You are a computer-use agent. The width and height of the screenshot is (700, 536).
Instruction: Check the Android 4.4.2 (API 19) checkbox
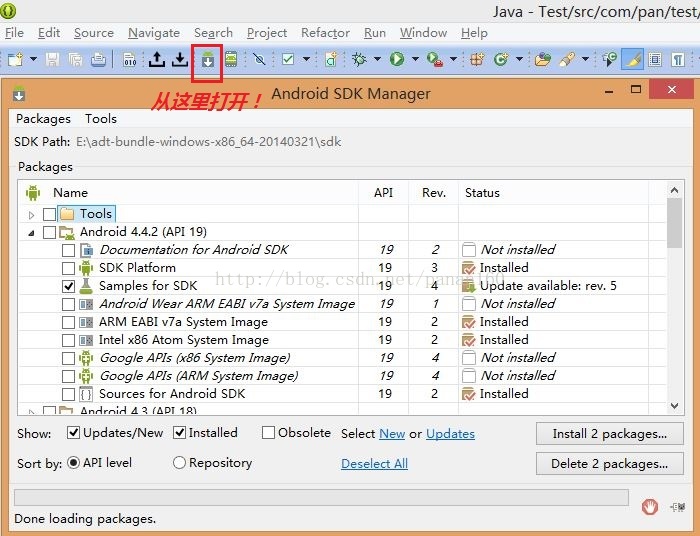pos(50,232)
